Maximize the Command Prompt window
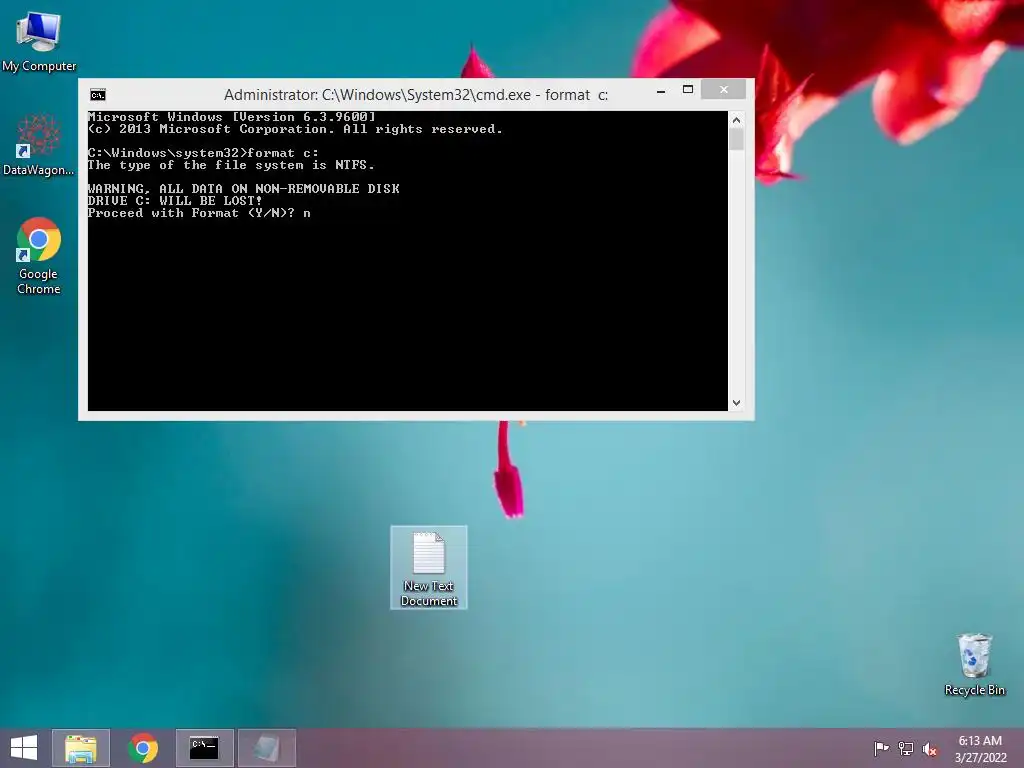This screenshot has height=768, width=1024. point(688,89)
